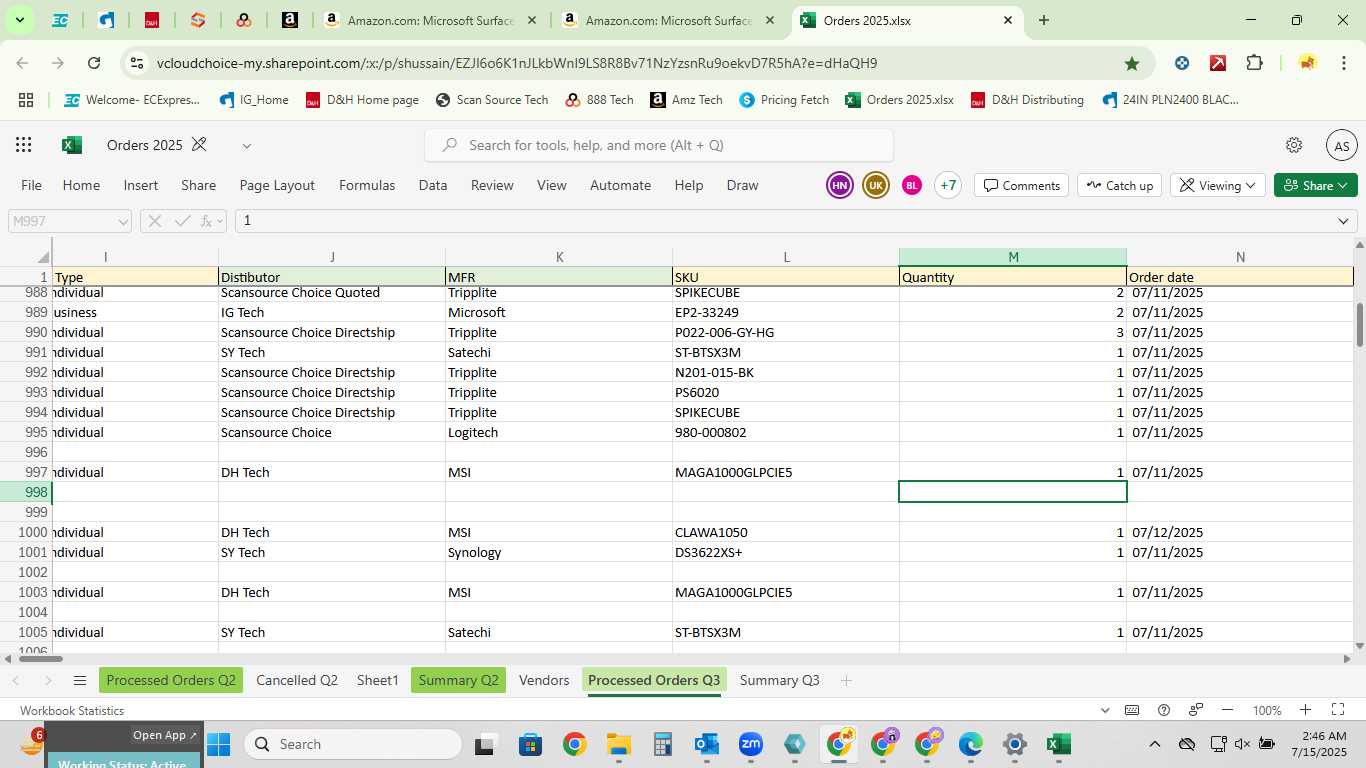The height and width of the screenshot is (768, 1366).
Task: Open the Draw ribbon tab
Action: tap(742, 185)
